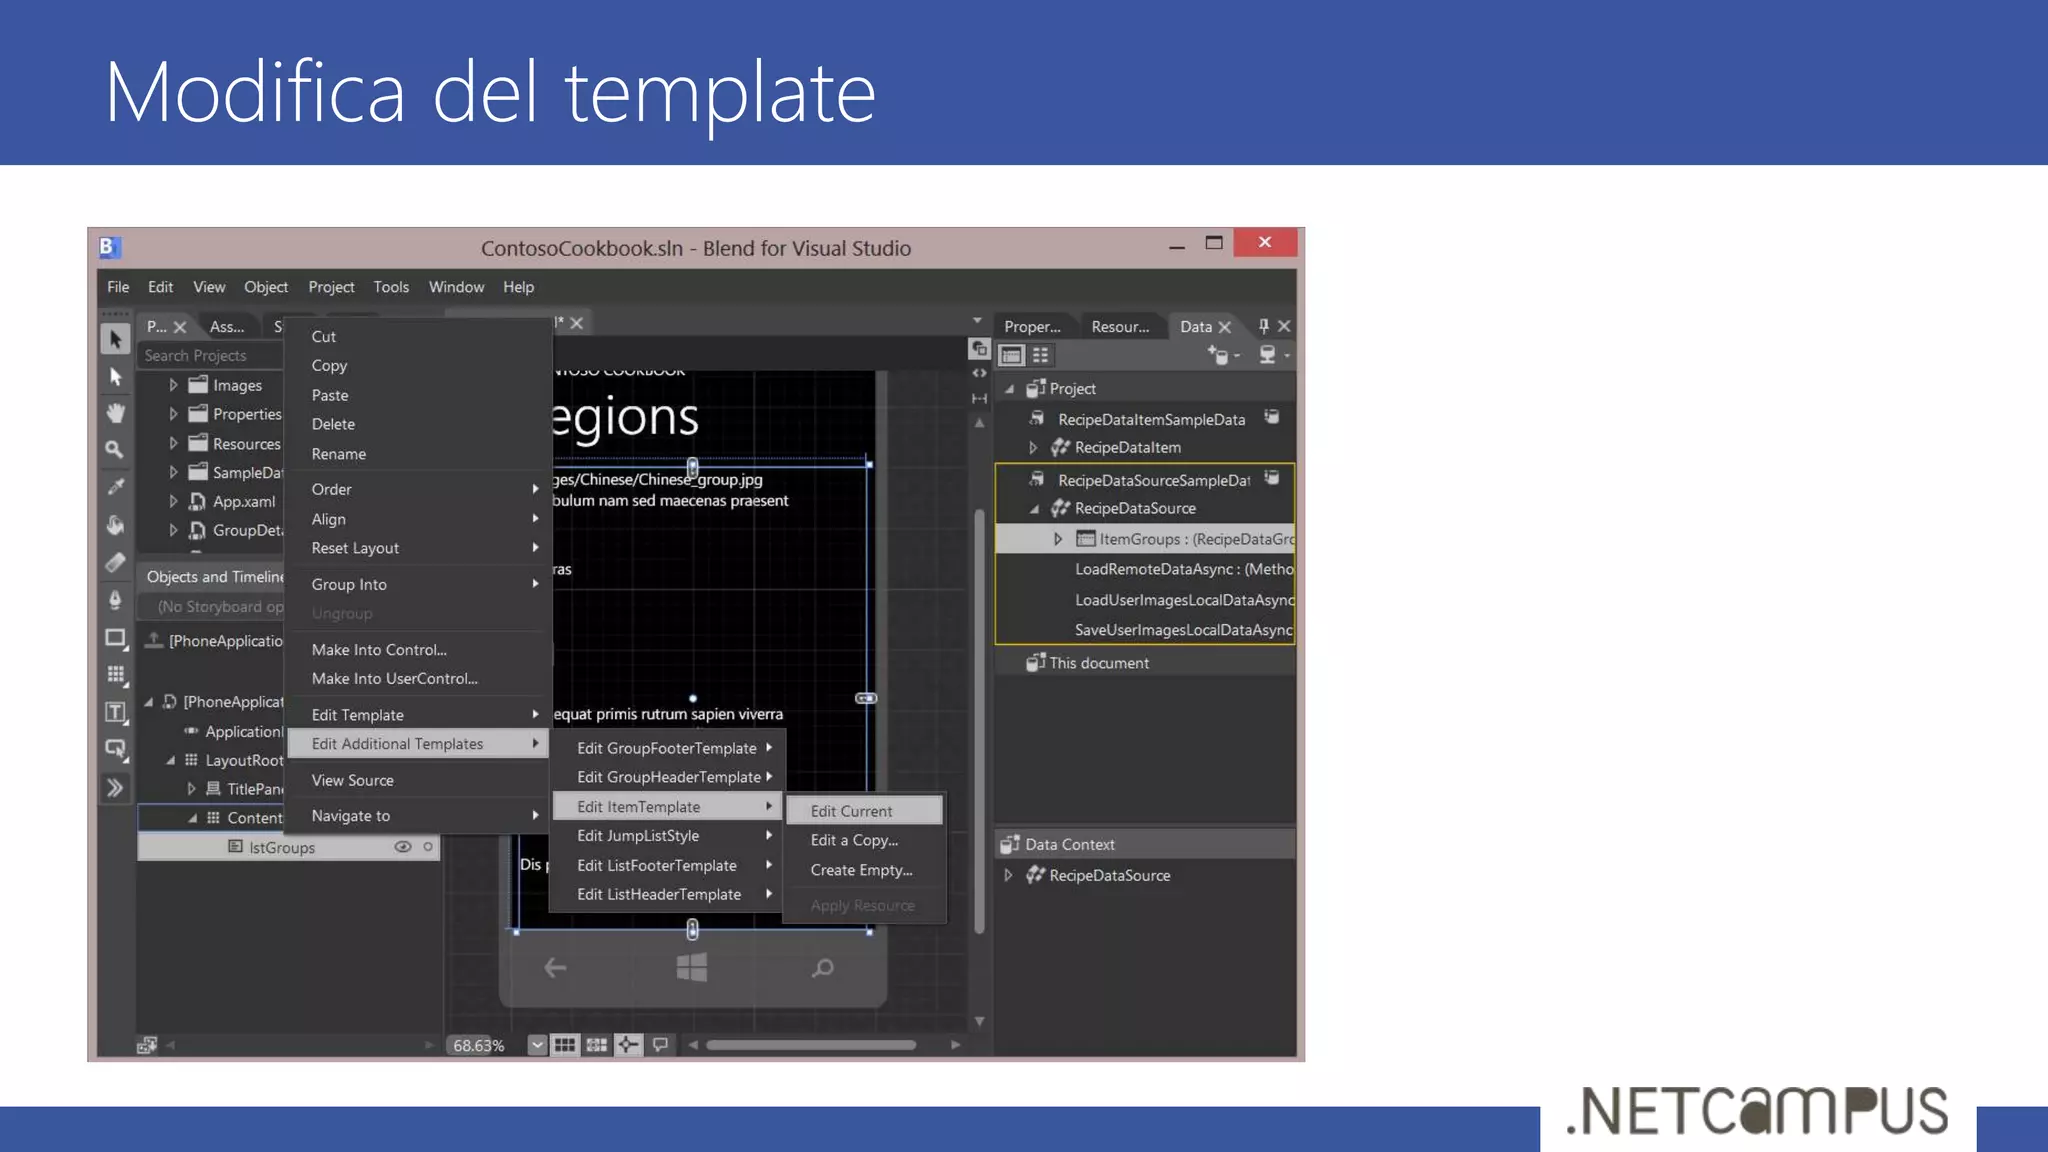Toggle snap to gridlines button
2048x1152 pixels.
click(597, 1045)
